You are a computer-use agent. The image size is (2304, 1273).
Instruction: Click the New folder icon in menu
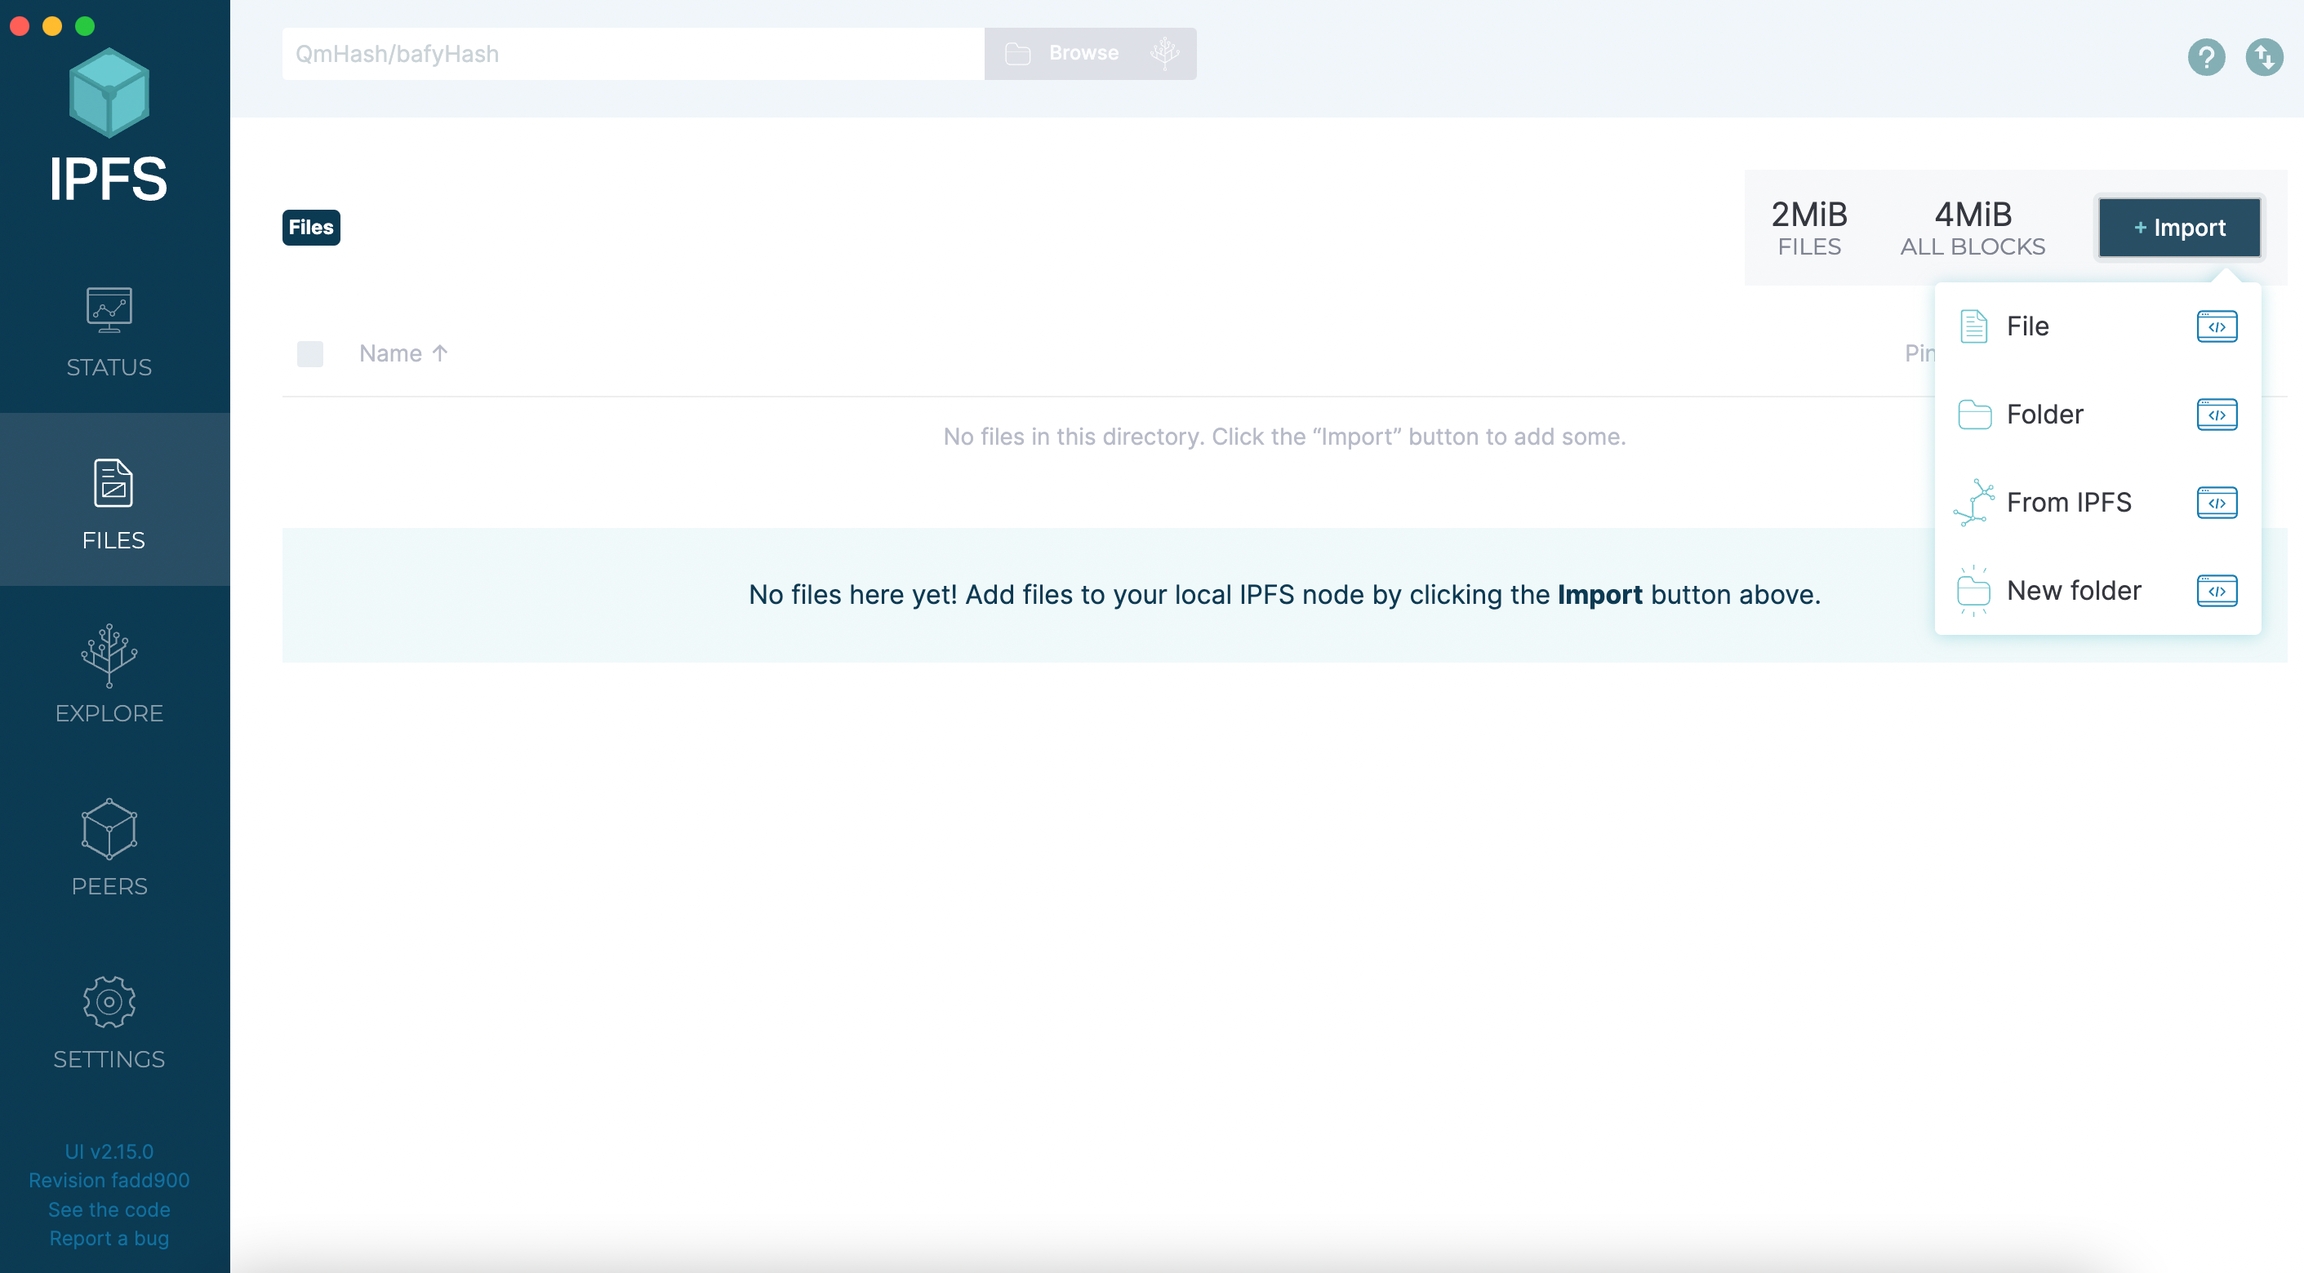(x=1973, y=590)
